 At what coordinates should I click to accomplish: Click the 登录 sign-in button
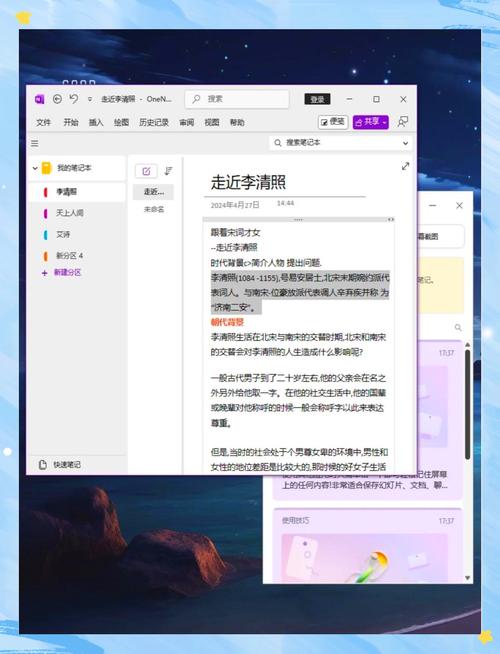tap(317, 99)
